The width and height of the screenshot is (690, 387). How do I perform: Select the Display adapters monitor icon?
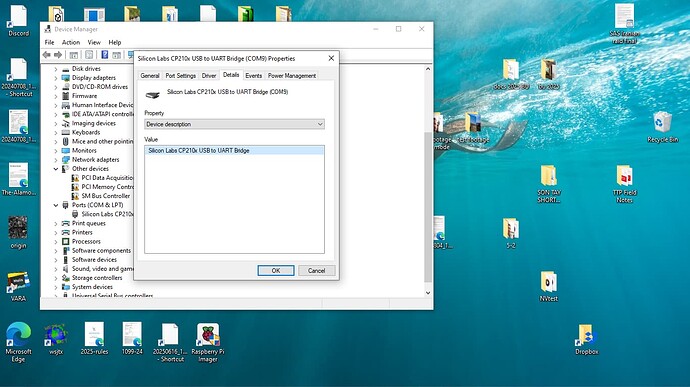coord(66,78)
